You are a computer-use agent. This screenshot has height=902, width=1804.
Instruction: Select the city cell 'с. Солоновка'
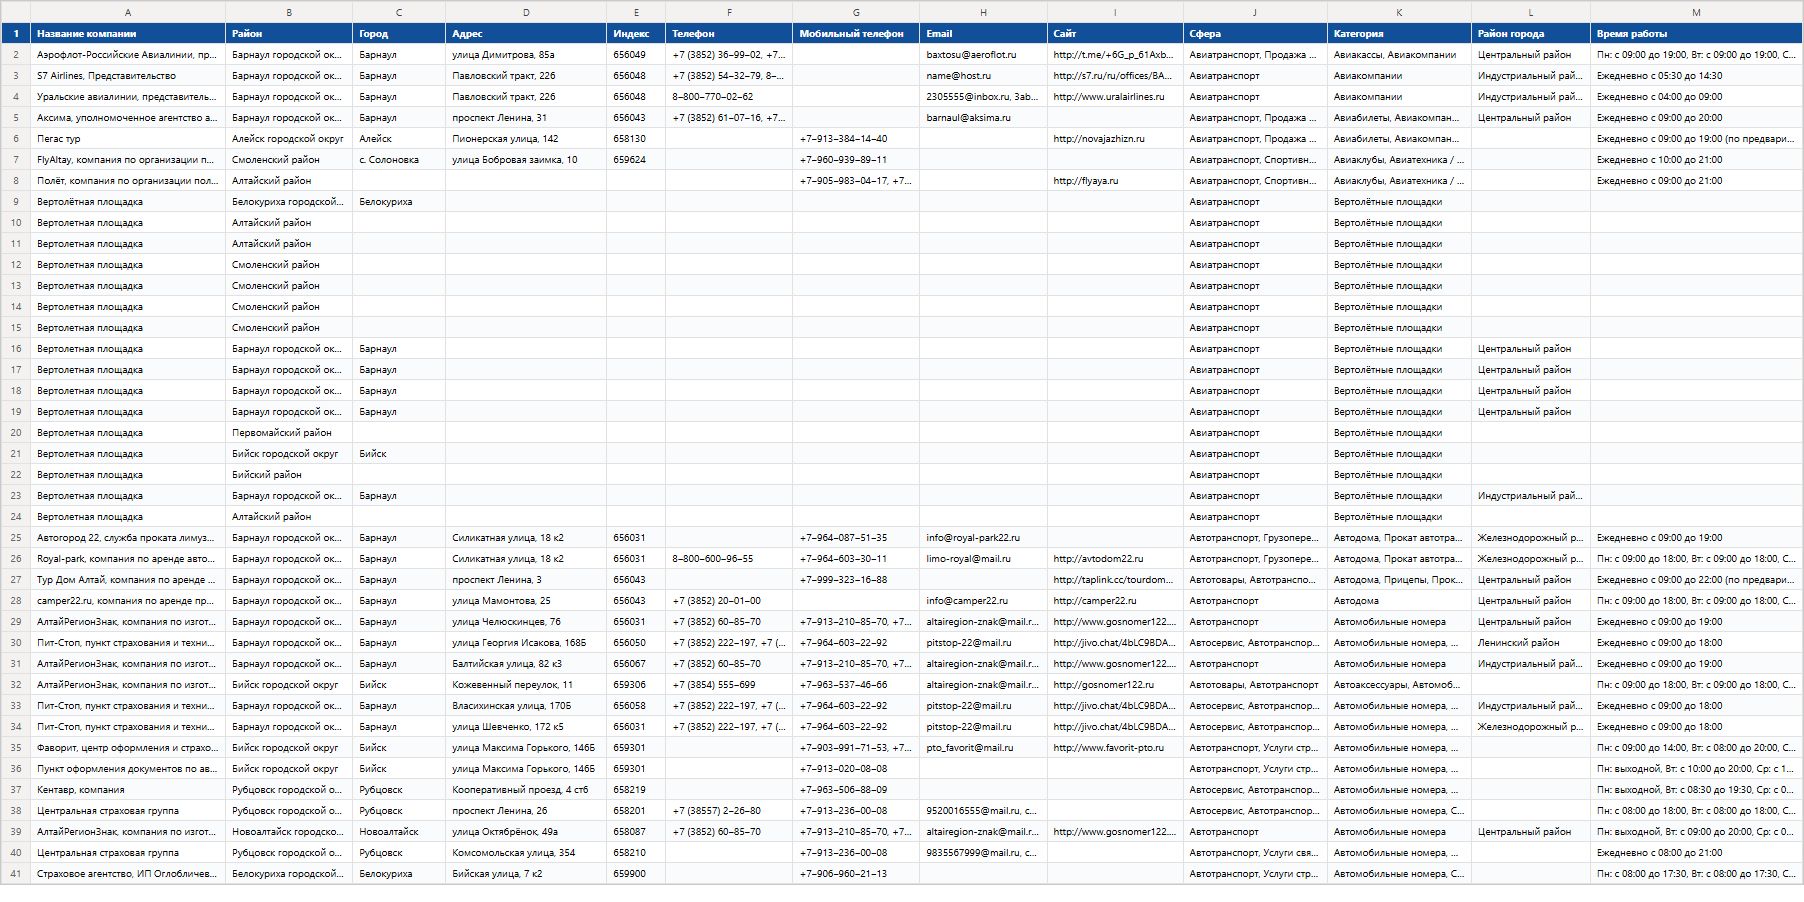(x=399, y=160)
